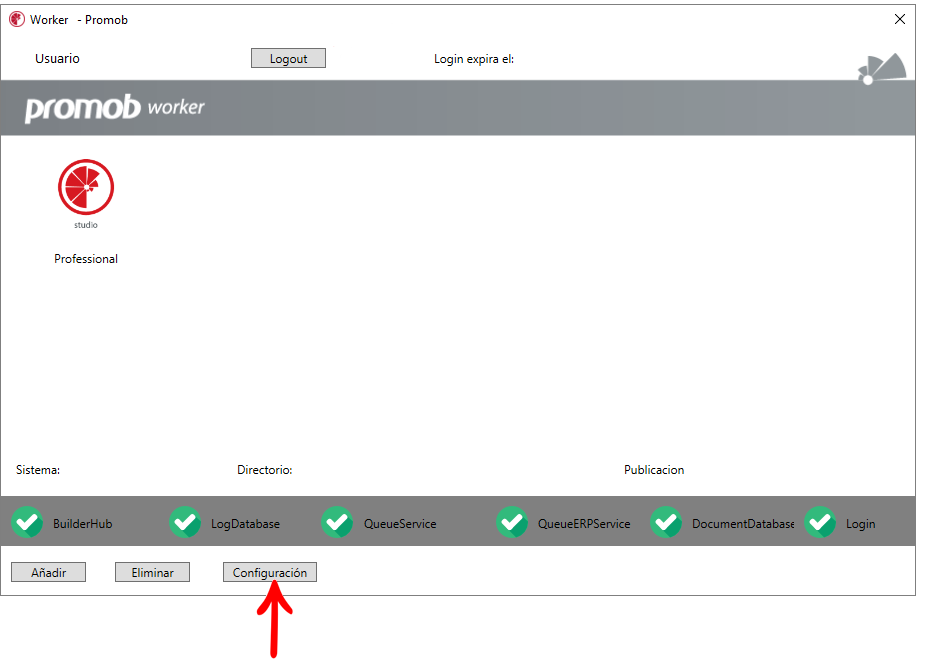Click the Eliminar button
This screenshot has height=670, width=929.
click(152, 572)
